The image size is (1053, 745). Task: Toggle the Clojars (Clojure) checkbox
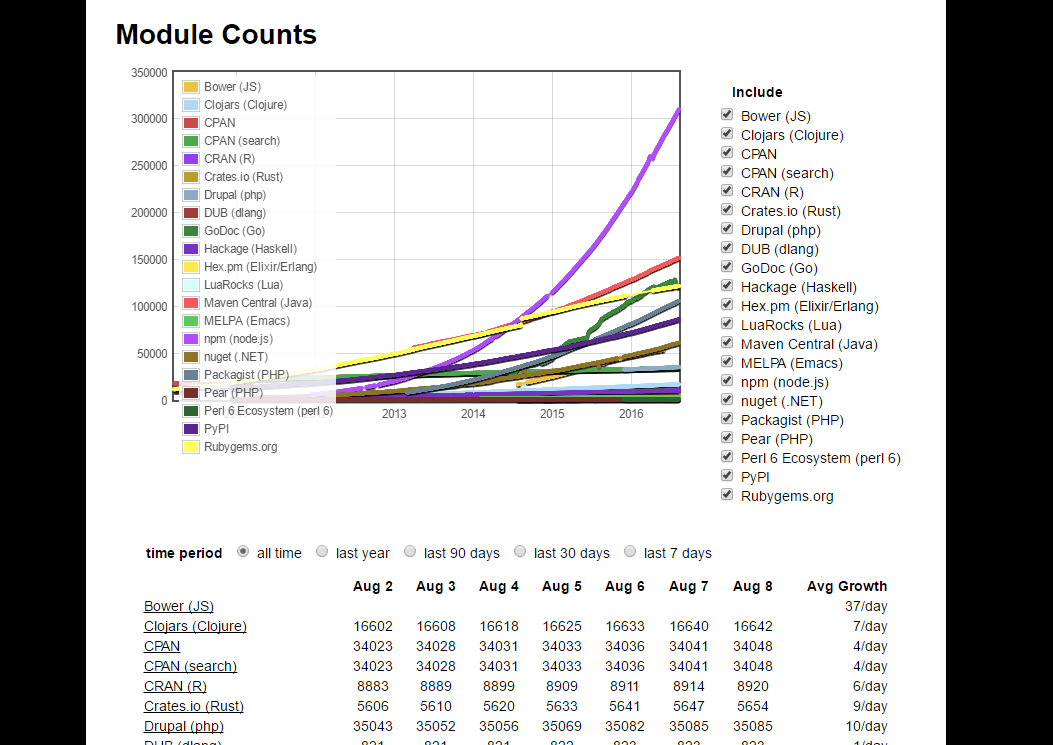click(727, 133)
